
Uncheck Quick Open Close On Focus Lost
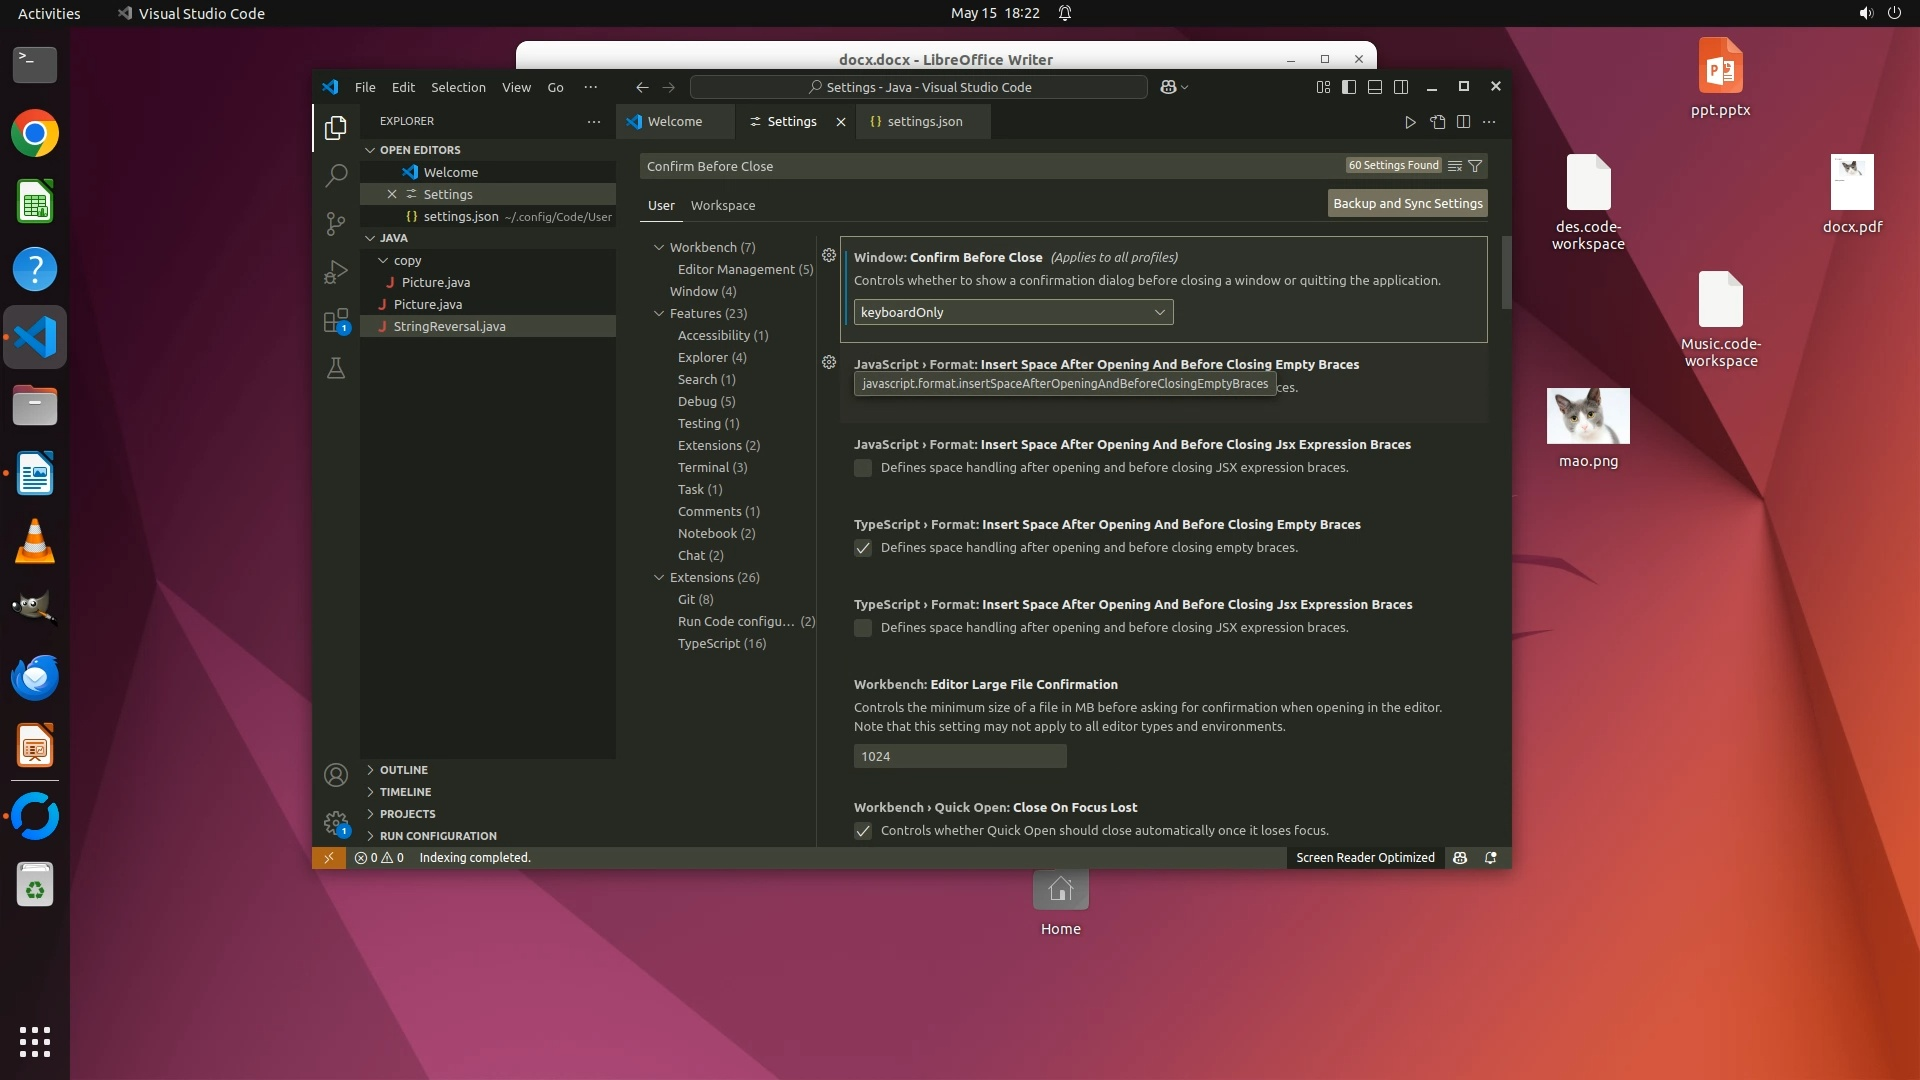pyautogui.click(x=863, y=831)
